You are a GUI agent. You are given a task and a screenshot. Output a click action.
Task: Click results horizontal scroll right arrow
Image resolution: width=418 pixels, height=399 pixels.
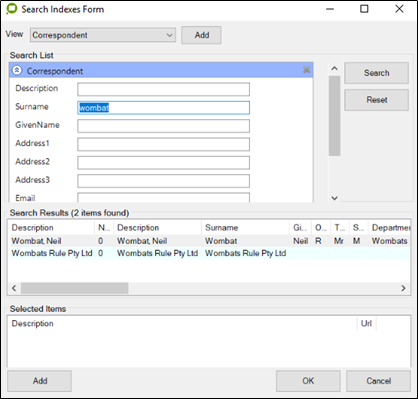403,288
